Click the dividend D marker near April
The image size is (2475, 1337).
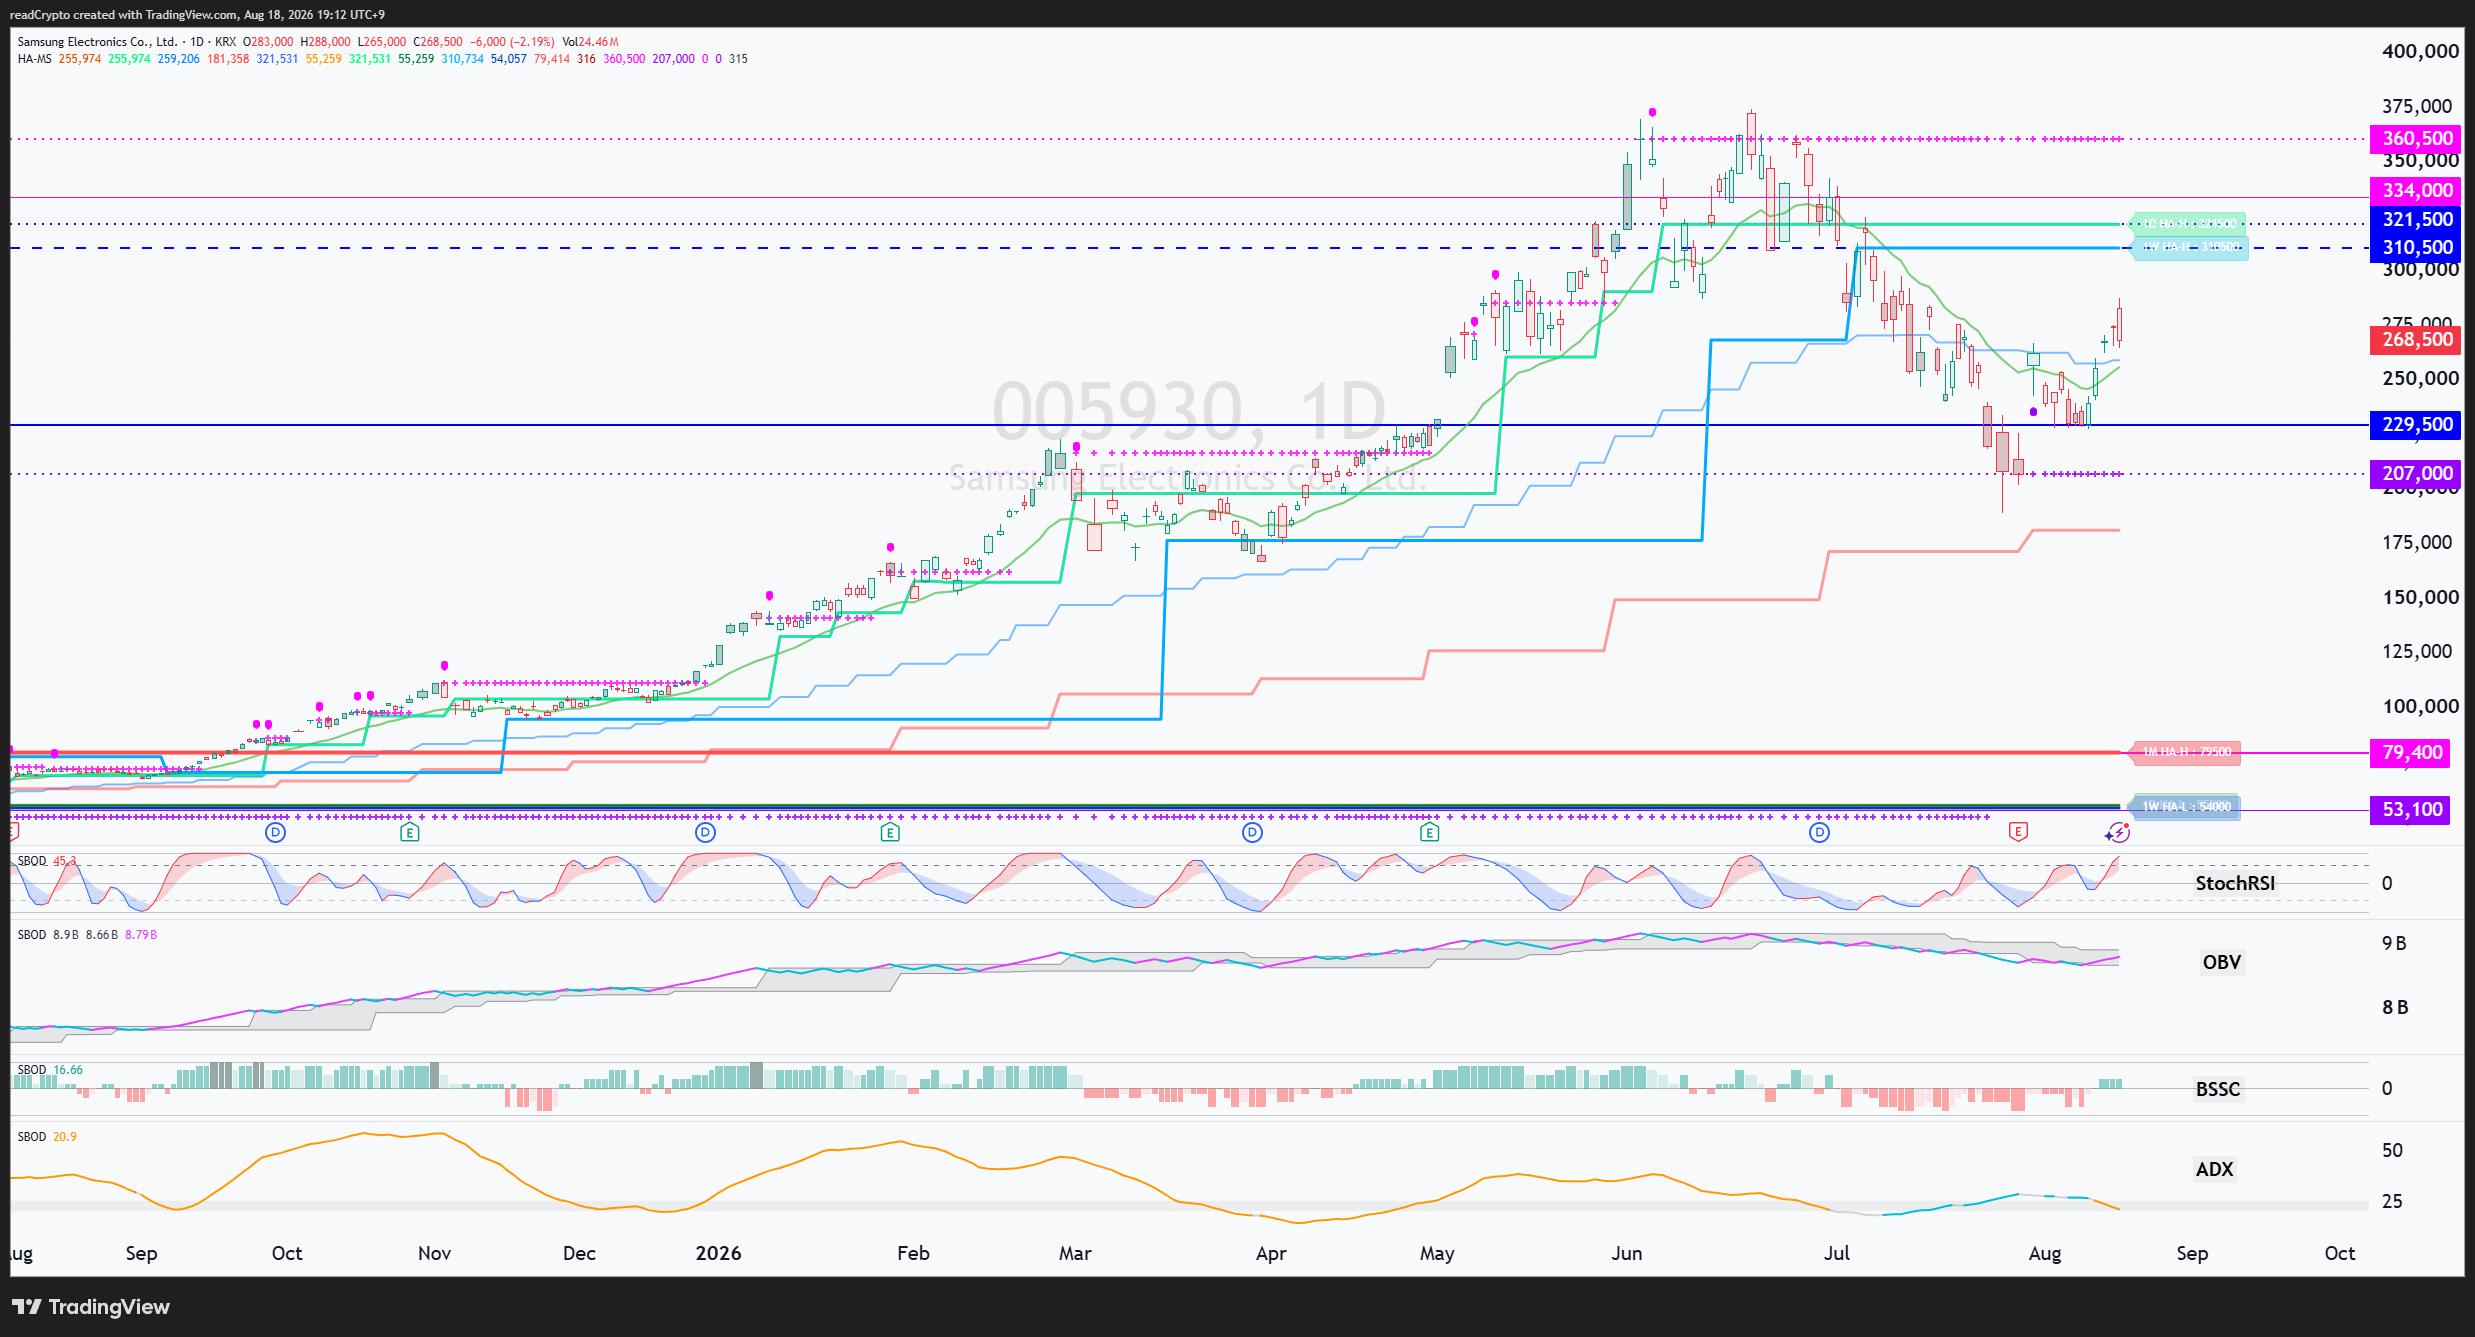coord(1252,832)
